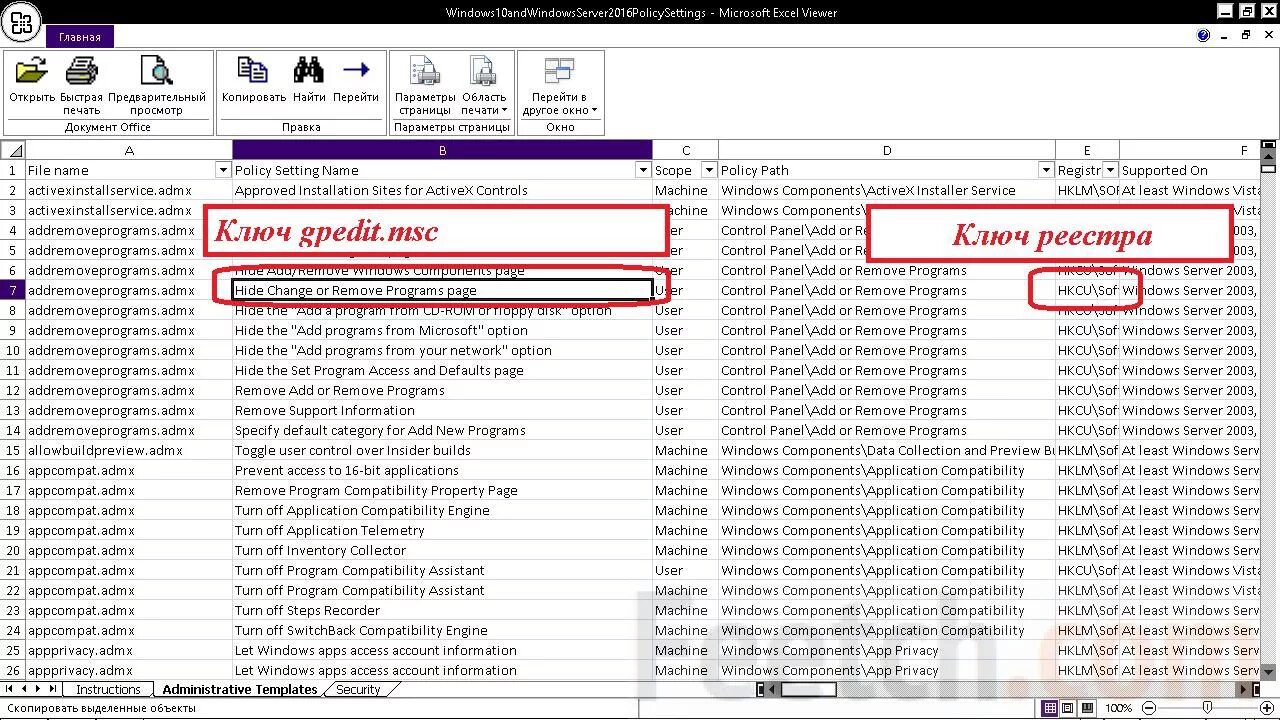Click the 100% zoom level
1280x720 pixels.
(1119, 708)
